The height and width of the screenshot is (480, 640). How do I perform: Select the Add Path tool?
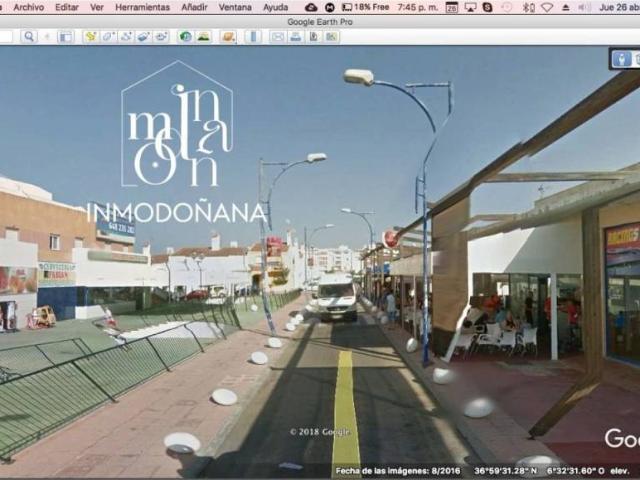coord(127,37)
